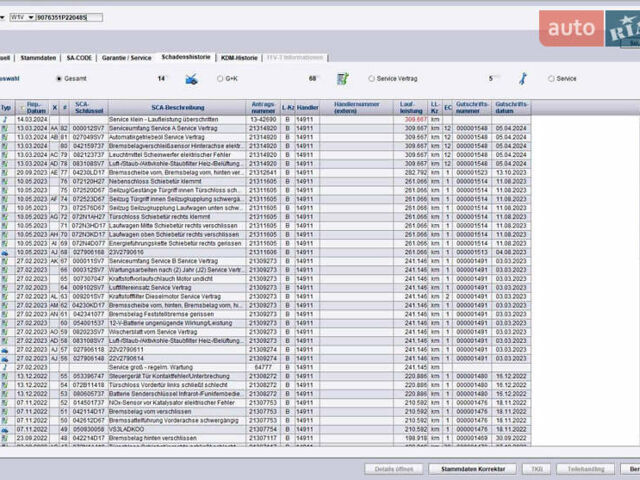Image resolution: width=640 pixels, height=480 pixels.
Task: Sort by the Laufleistung column header
Action: click(x=411, y=106)
